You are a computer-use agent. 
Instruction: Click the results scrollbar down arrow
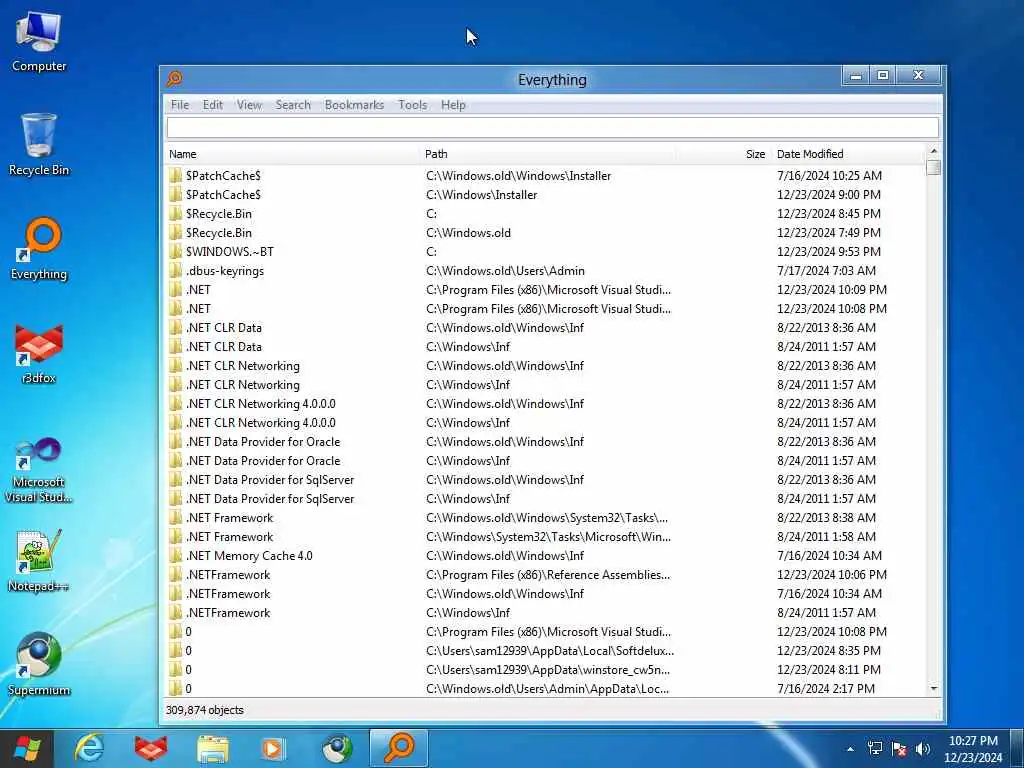point(933,689)
